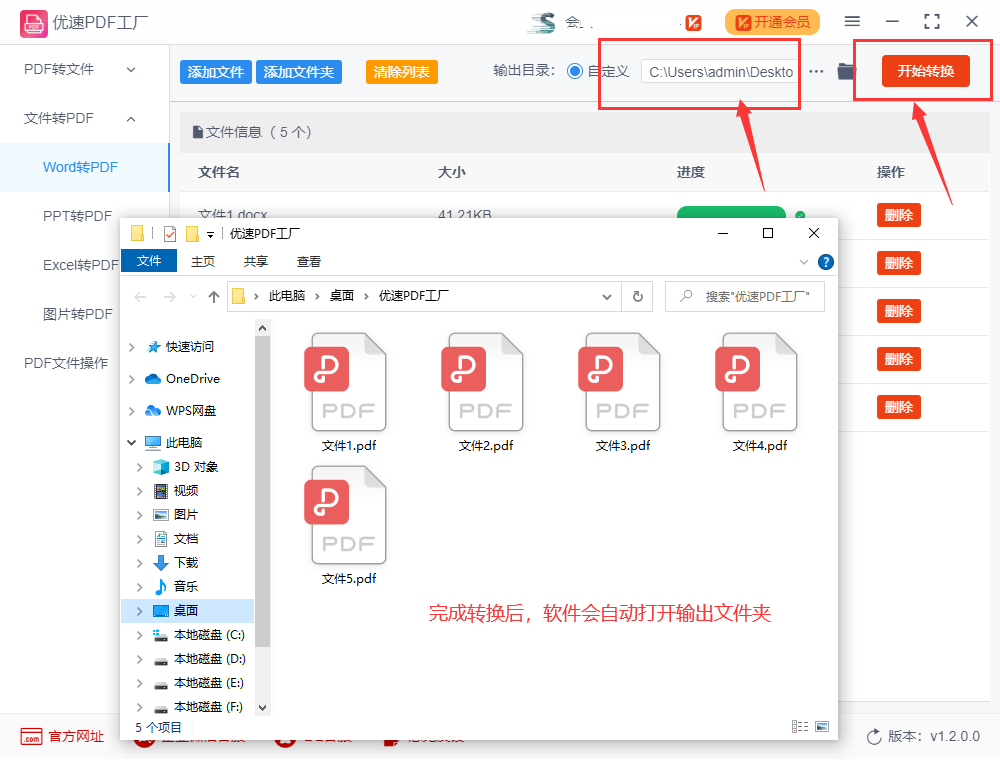Open the 优速PDF工厂 app logo icon
1000x760 pixels.
click(34, 21)
